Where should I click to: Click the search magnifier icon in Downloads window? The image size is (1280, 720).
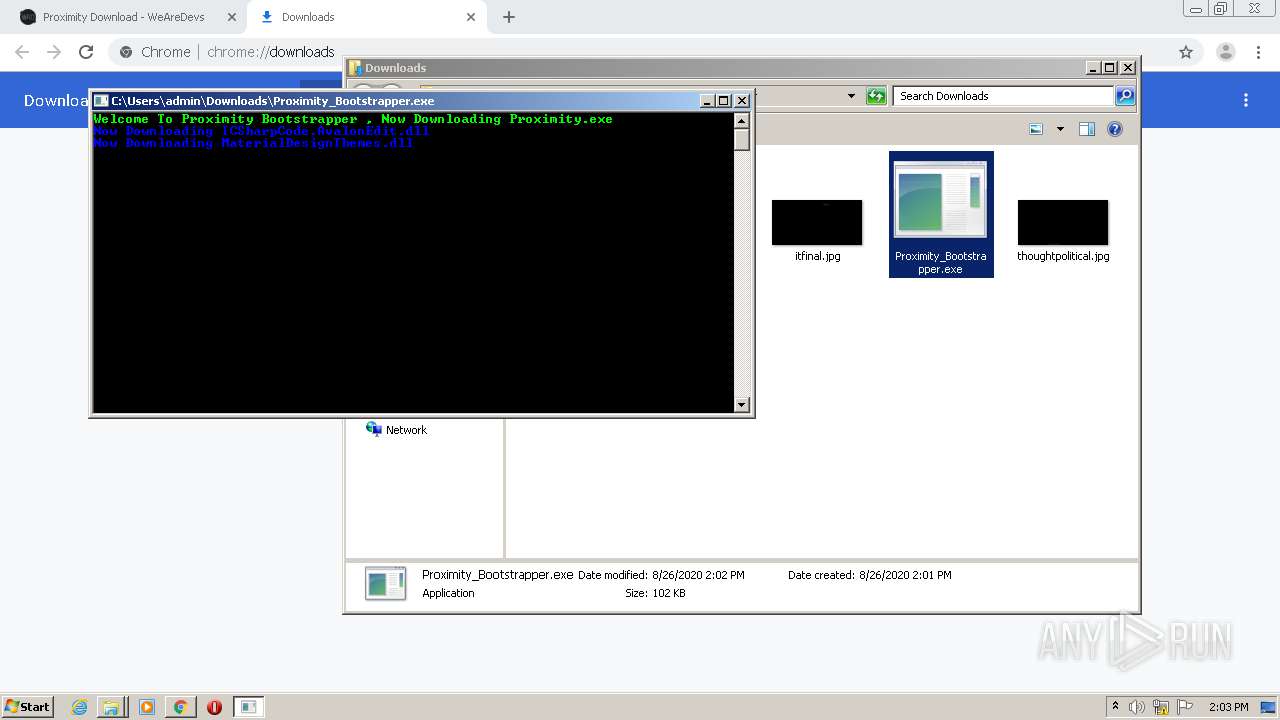pos(1125,96)
